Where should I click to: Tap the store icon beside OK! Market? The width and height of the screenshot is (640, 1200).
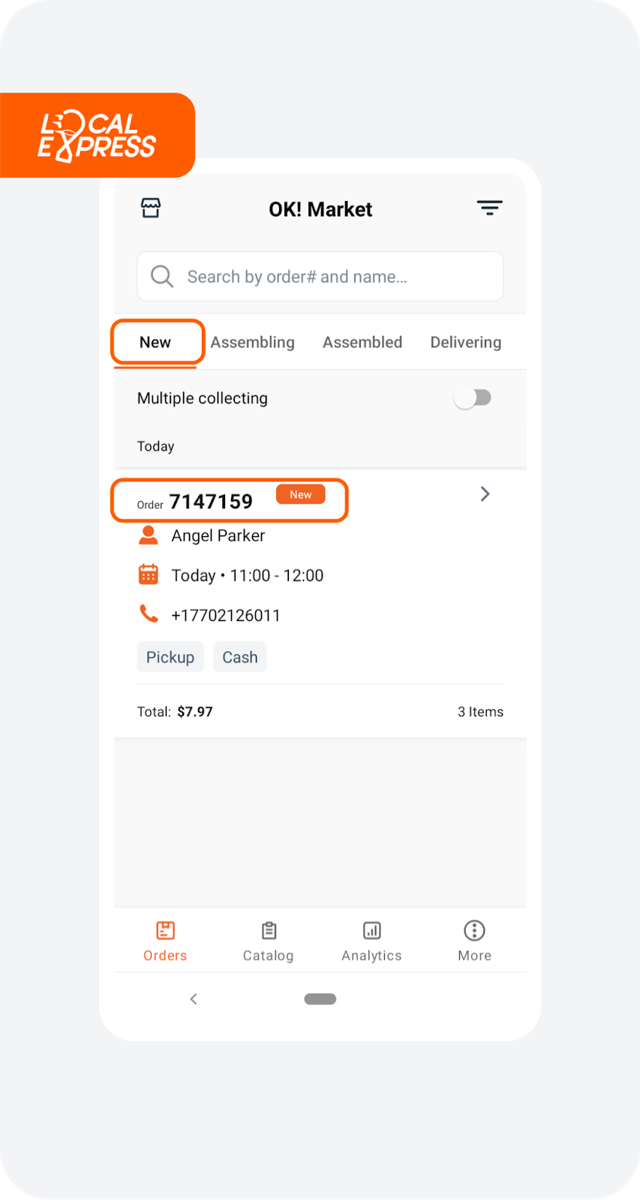click(x=151, y=208)
